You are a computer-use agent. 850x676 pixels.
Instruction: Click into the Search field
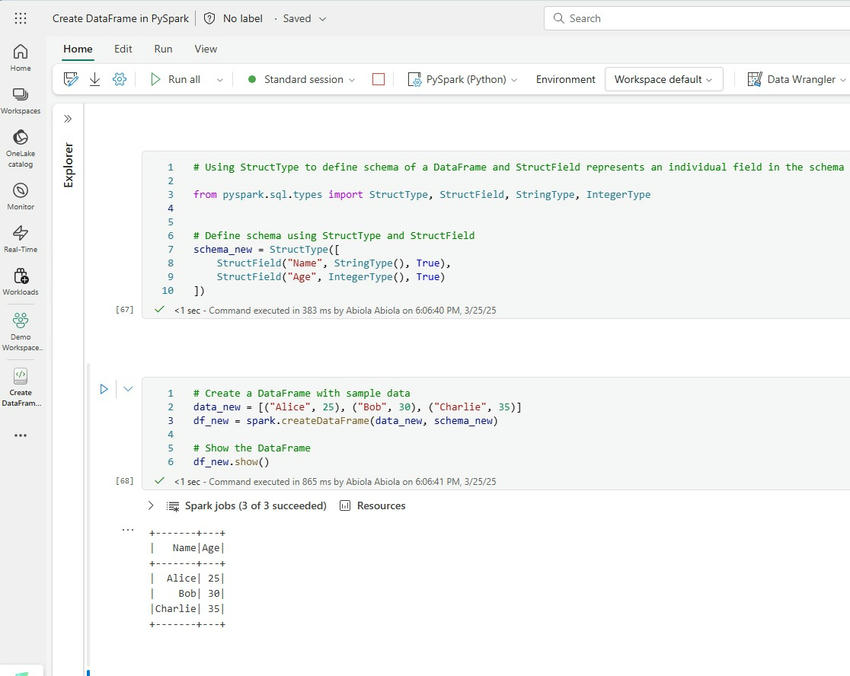click(699, 18)
